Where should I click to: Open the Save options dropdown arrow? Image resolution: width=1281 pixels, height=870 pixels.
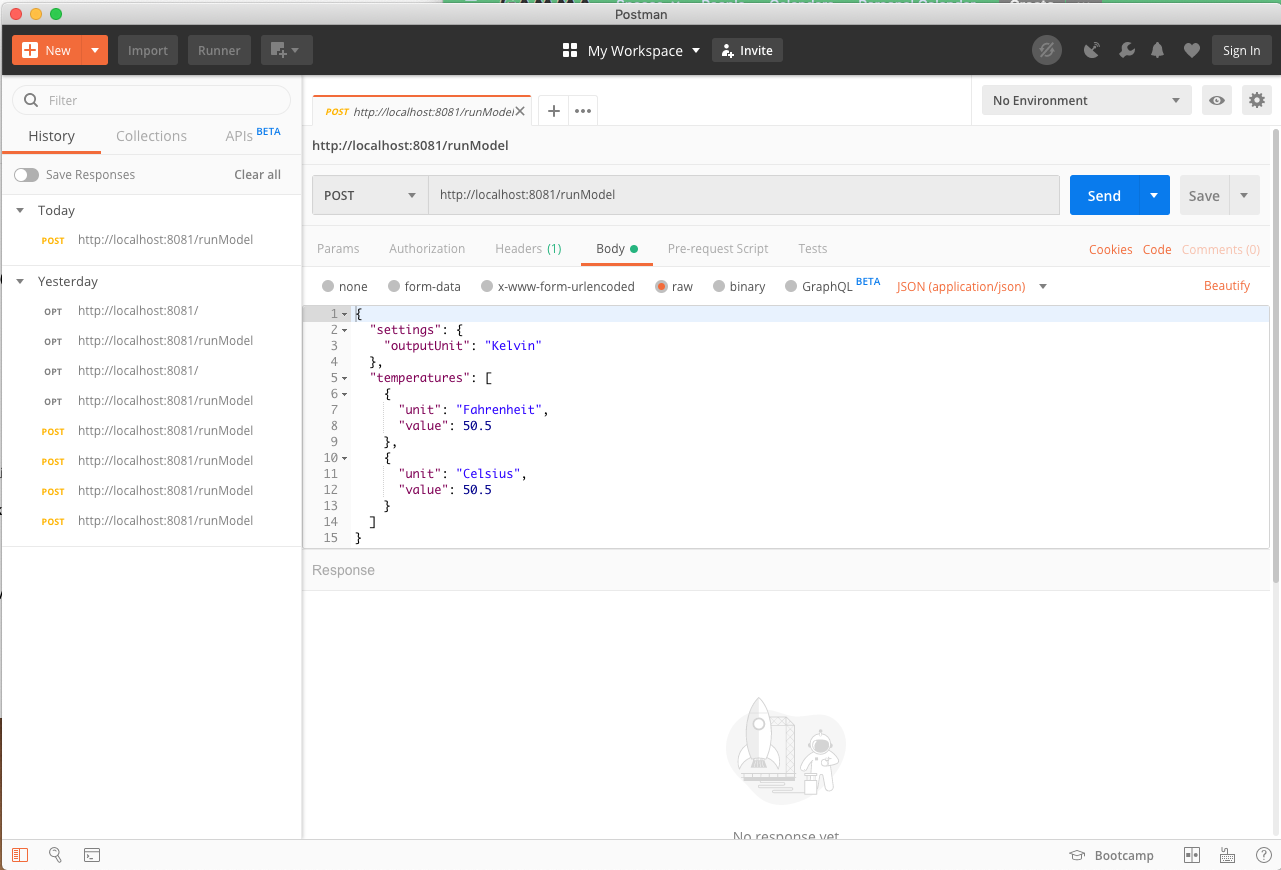coord(1244,195)
